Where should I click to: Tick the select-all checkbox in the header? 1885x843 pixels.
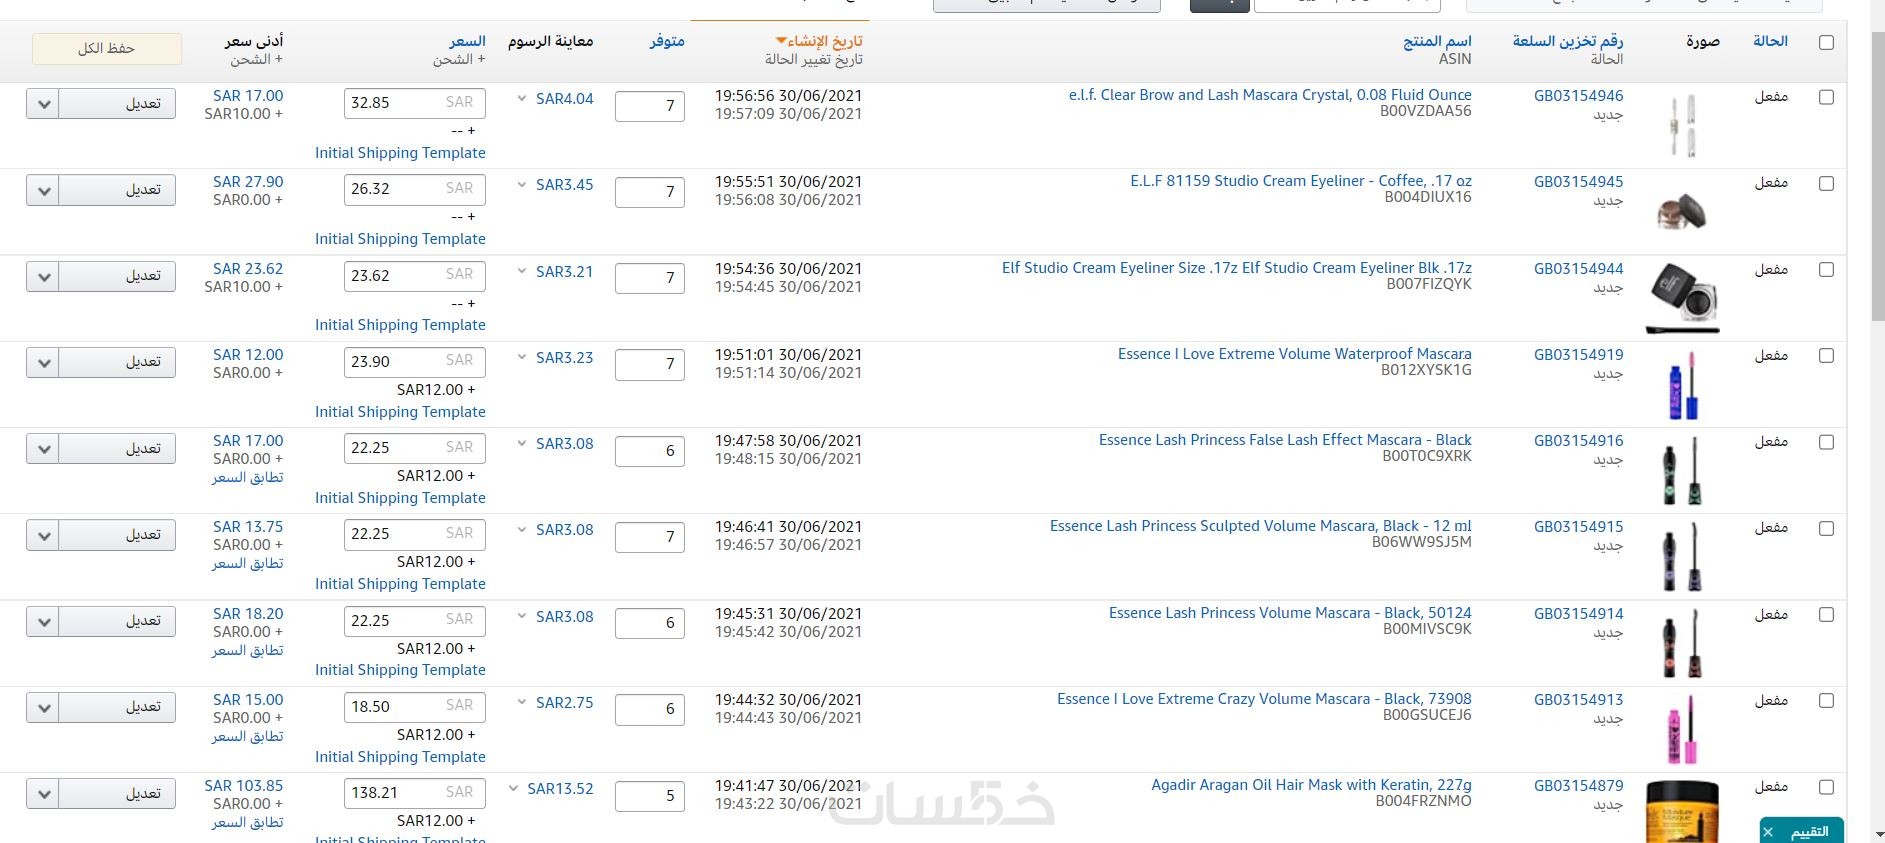click(x=1826, y=43)
